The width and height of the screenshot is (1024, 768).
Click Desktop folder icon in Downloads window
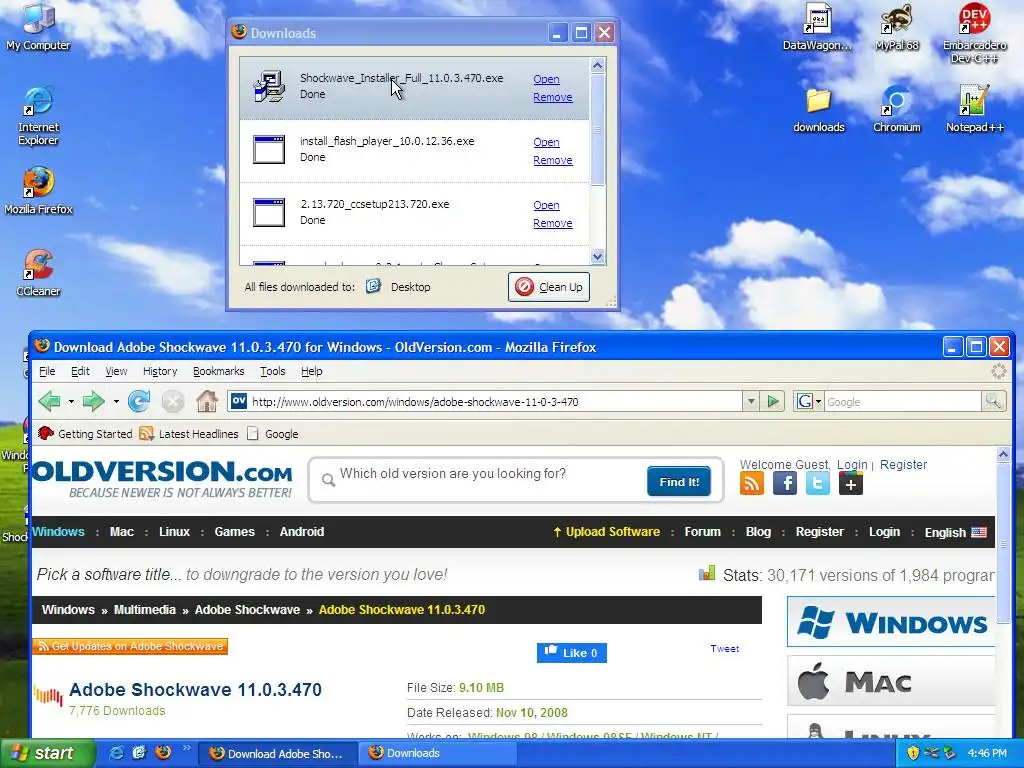point(373,286)
